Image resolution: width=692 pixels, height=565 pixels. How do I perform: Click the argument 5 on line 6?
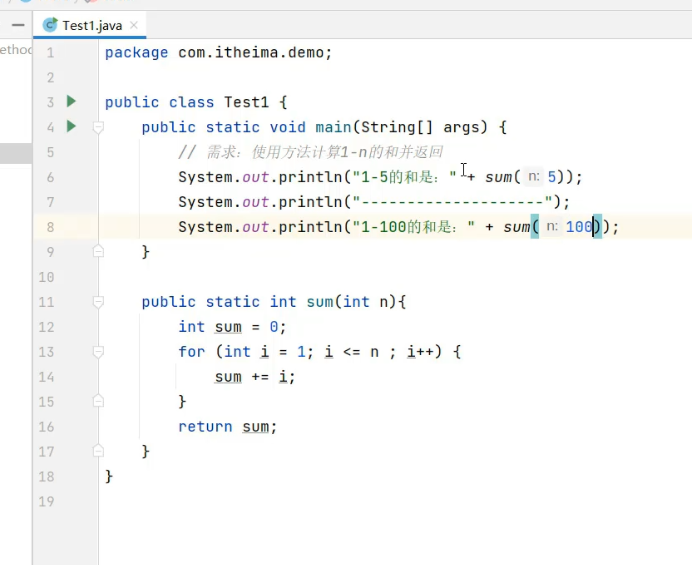552,177
